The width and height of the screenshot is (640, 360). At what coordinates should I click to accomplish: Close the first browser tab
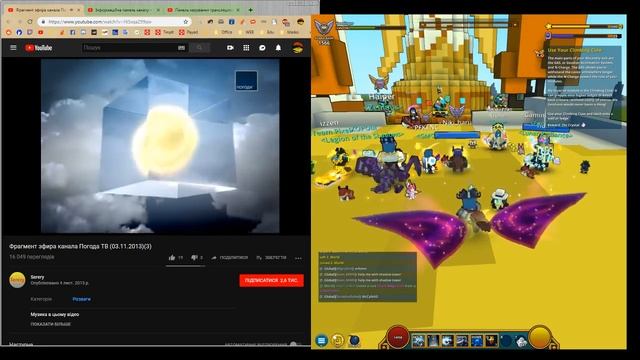tap(78, 10)
